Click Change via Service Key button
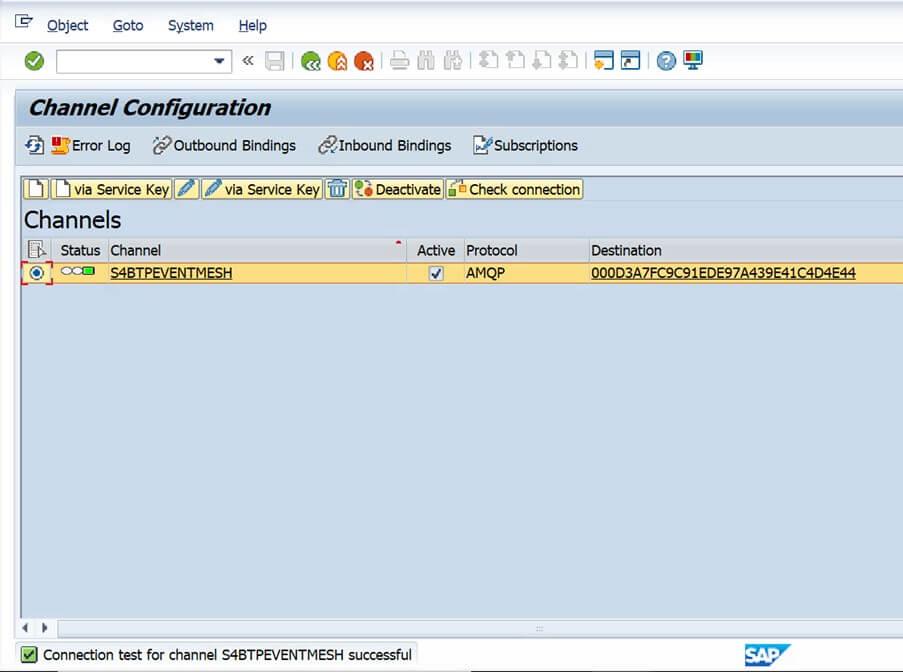 (262, 189)
